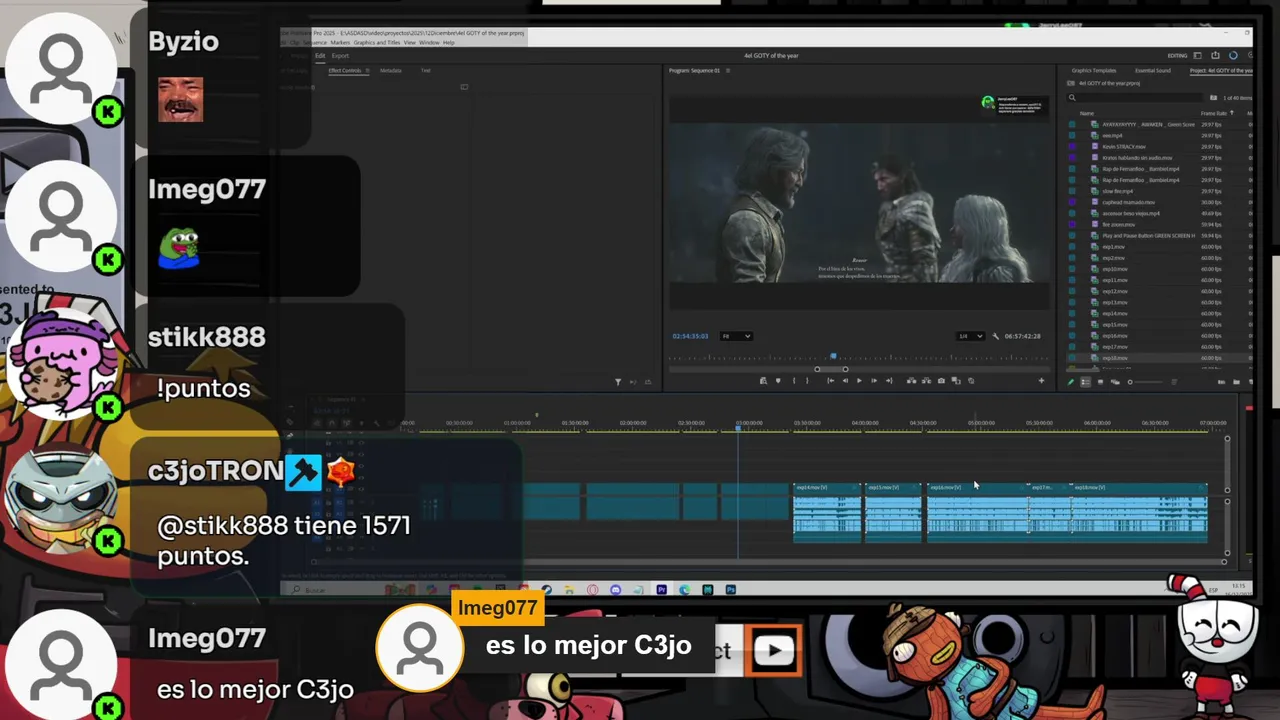The height and width of the screenshot is (720, 1280).
Task: Open the Graphics and Titles menu
Action: click(x=377, y=42)
